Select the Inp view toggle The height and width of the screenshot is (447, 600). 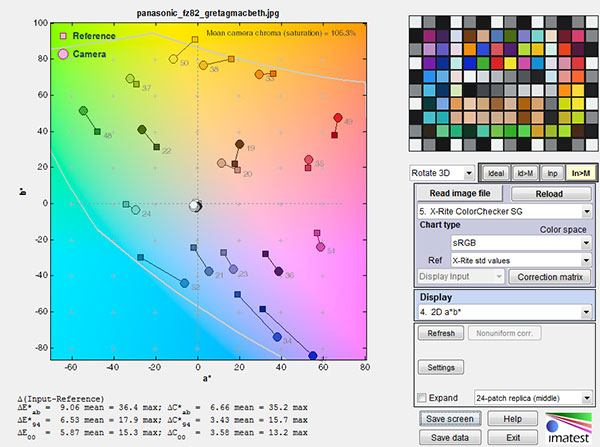[552, 173]
